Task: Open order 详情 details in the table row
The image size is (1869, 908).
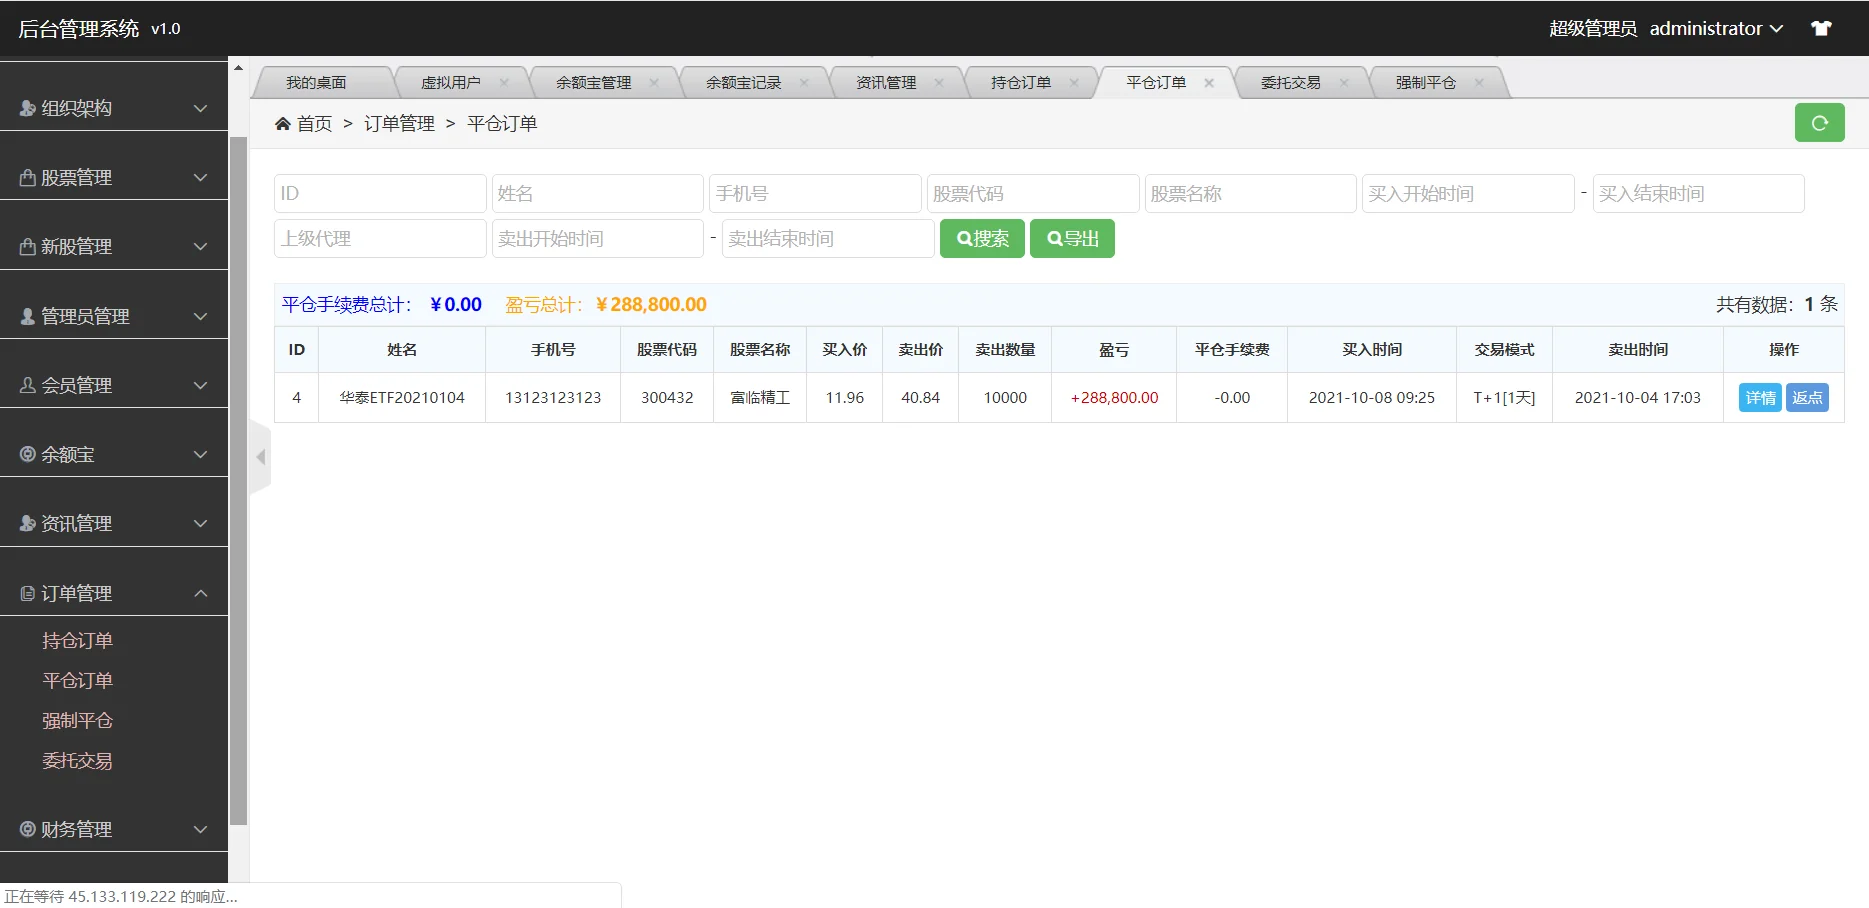Action: click(x=1759, y=397)
